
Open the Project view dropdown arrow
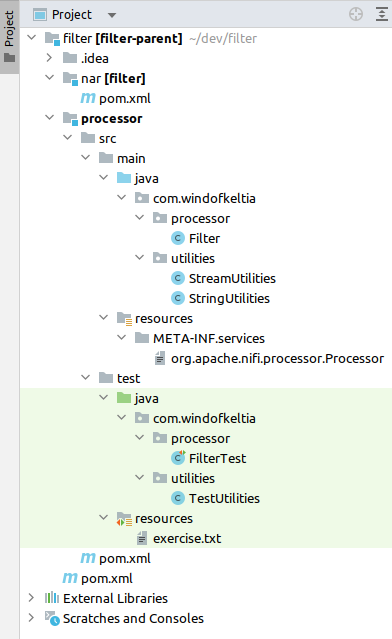(x=112, y=15)
